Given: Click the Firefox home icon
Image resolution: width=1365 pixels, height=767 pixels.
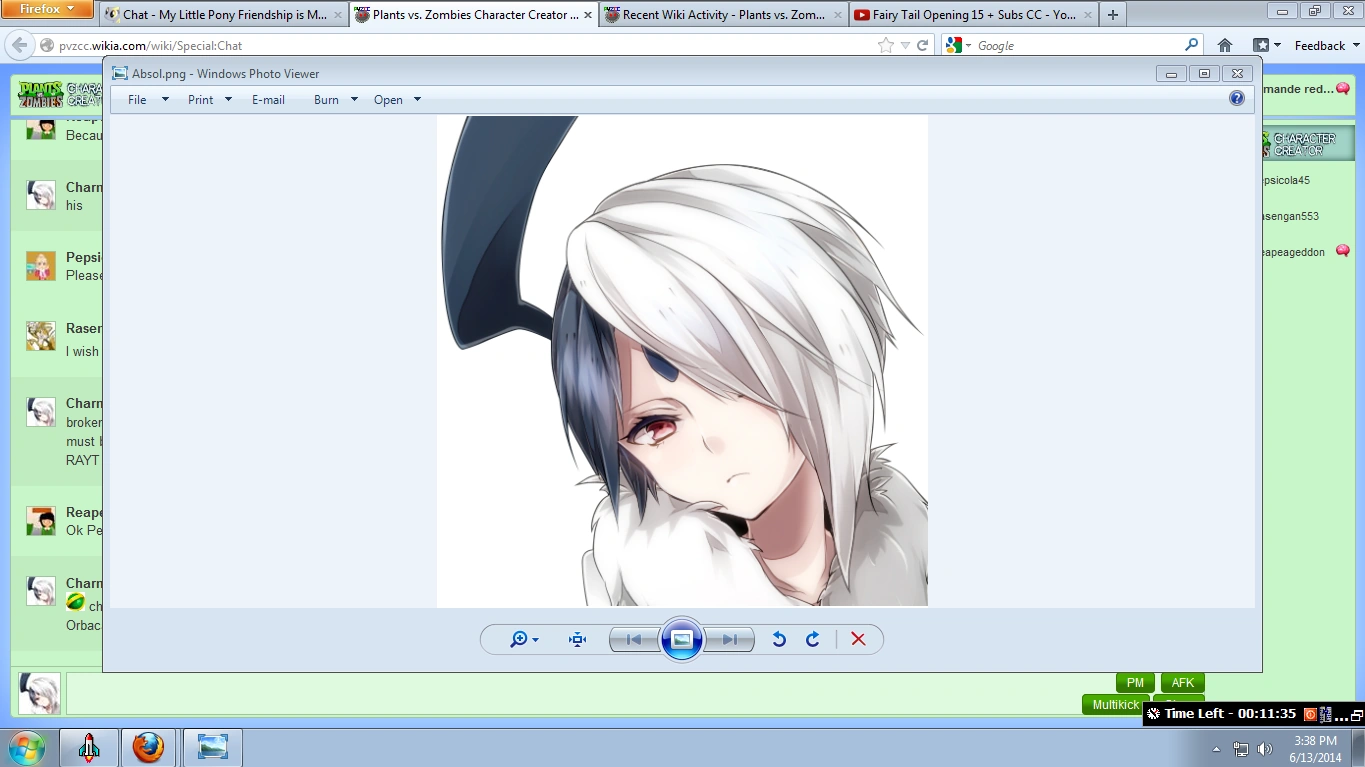Looking at the screenshot, I should click(x=1225, y=45).
